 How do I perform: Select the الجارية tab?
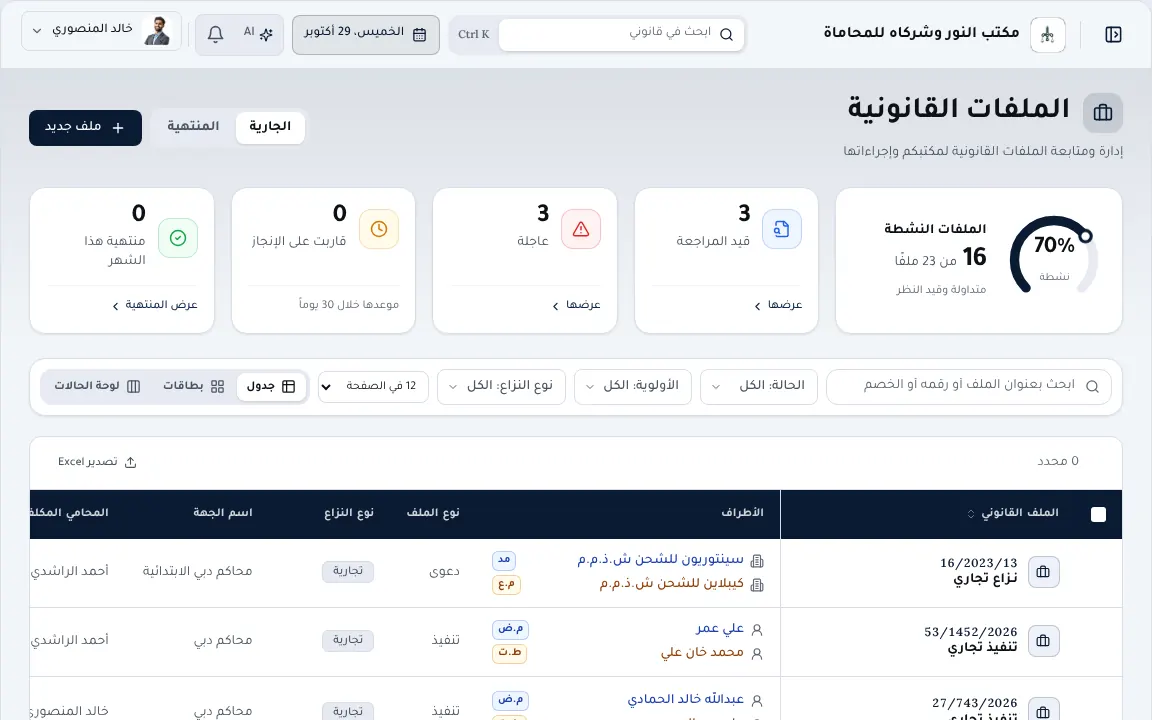270,127
